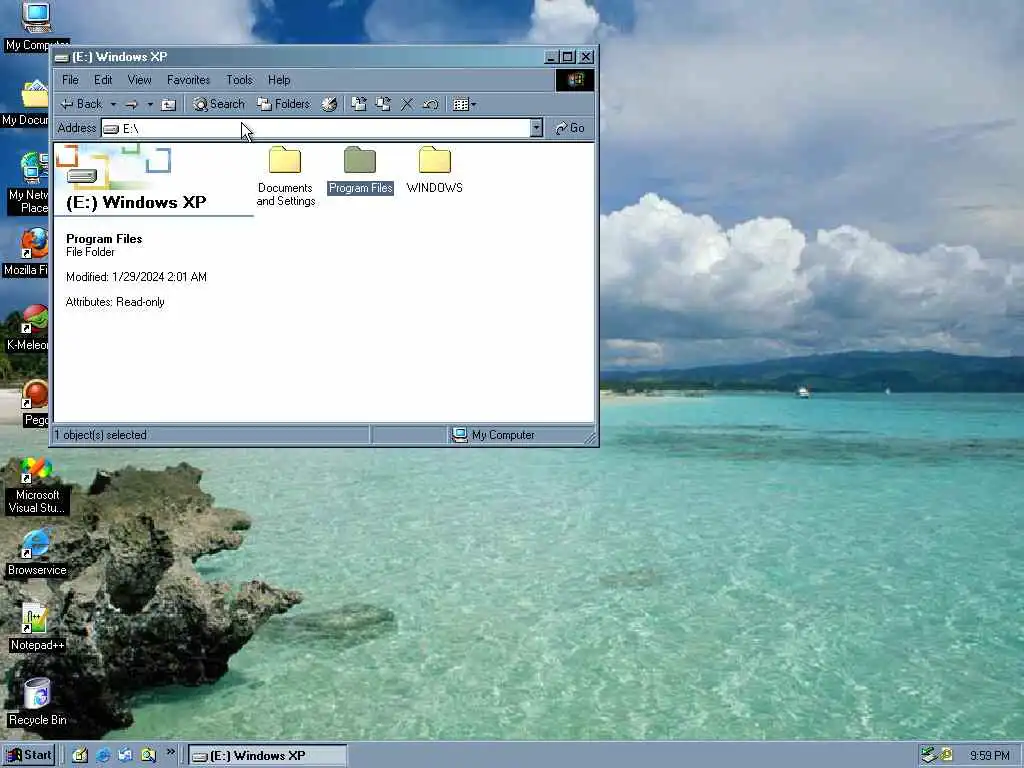Click the K-Meleon desktop shortcut
Image resolution: width=1024 pixels, height=768 pixels.
point(29,328)
